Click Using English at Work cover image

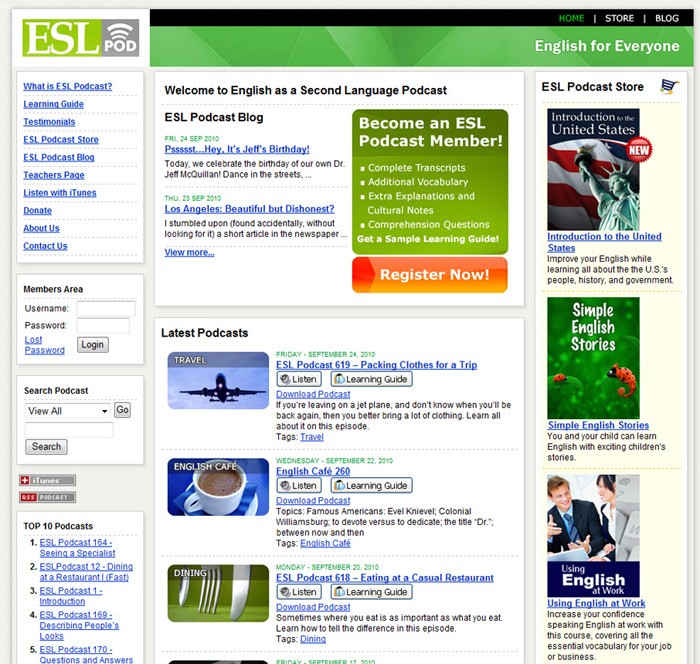point(593,536)
